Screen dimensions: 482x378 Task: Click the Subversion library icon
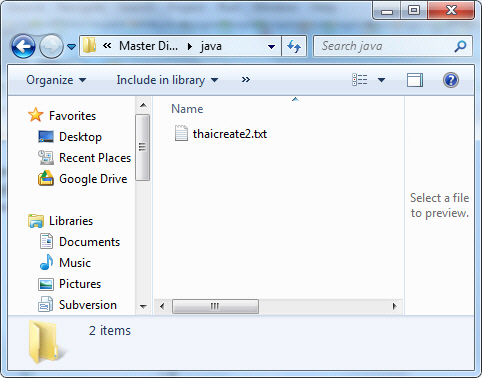pyautogui.click(x=46, y=304)
